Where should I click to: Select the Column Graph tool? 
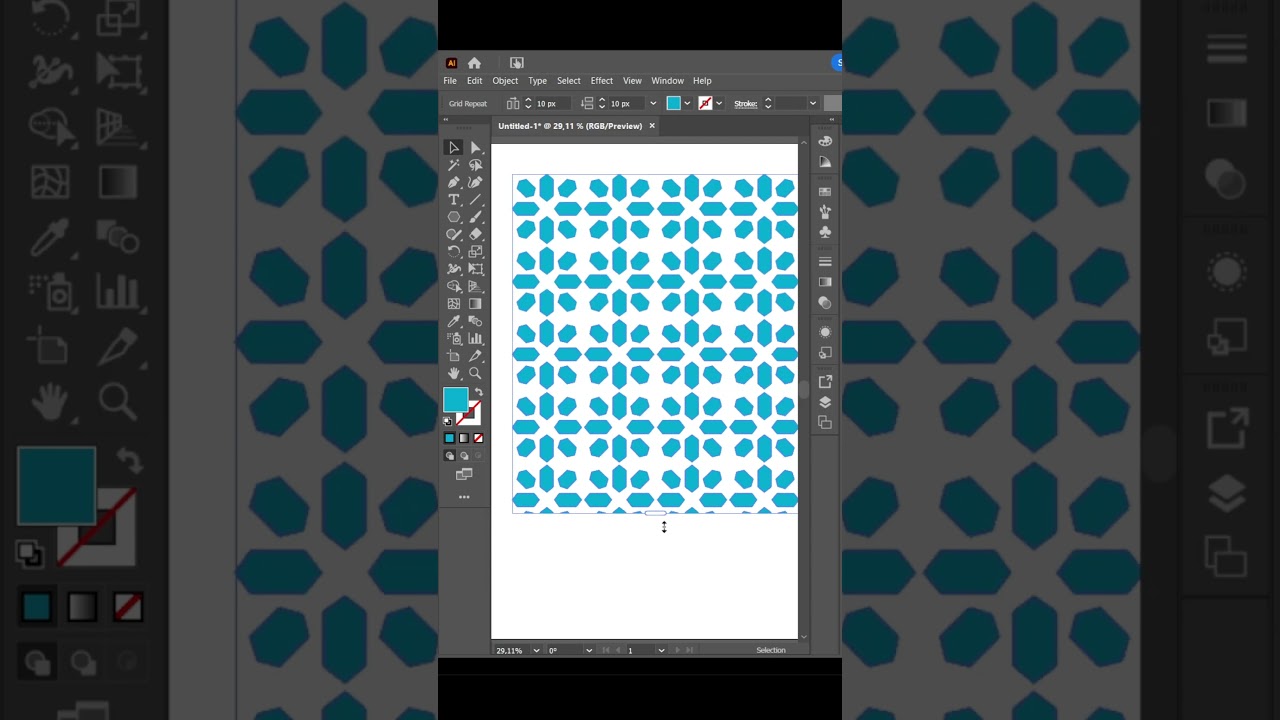click(x=476, y=338)
